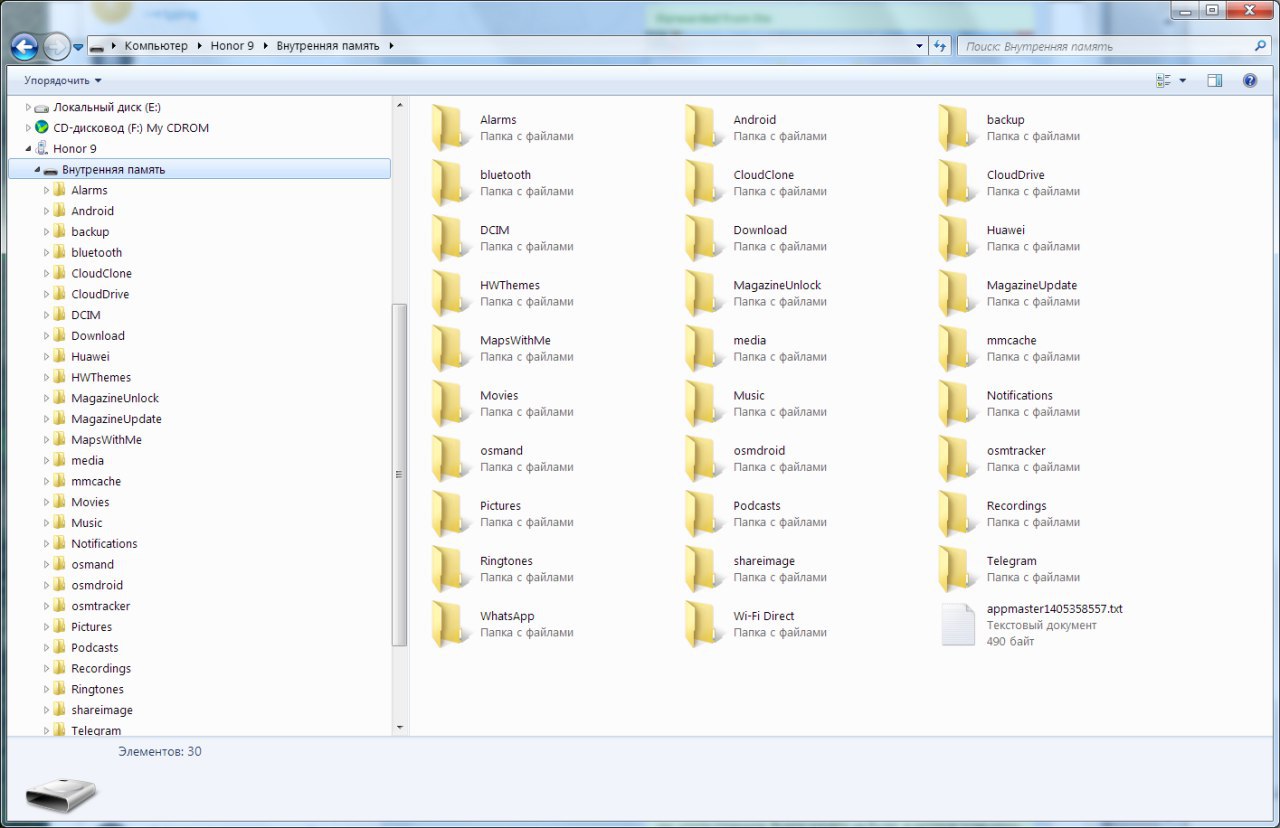
Task: Open the arrow after Внутренняя память breadcrumb
Action: click(x=391, y=46)
